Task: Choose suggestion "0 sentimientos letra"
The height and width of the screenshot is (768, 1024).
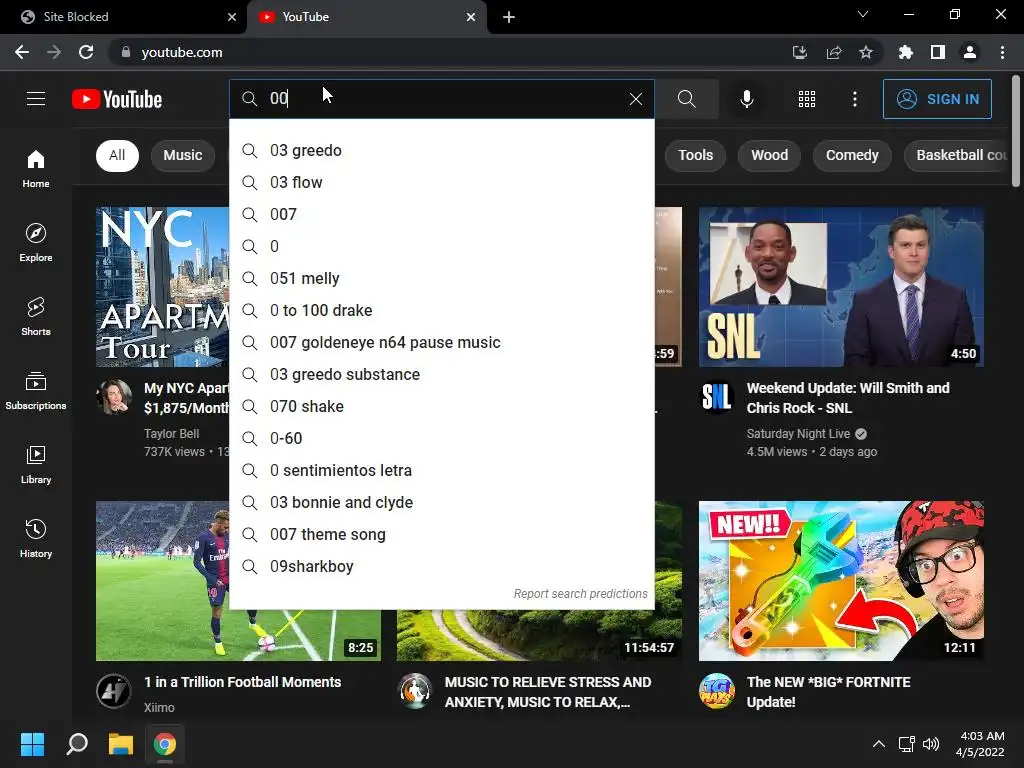Action: 441,470
